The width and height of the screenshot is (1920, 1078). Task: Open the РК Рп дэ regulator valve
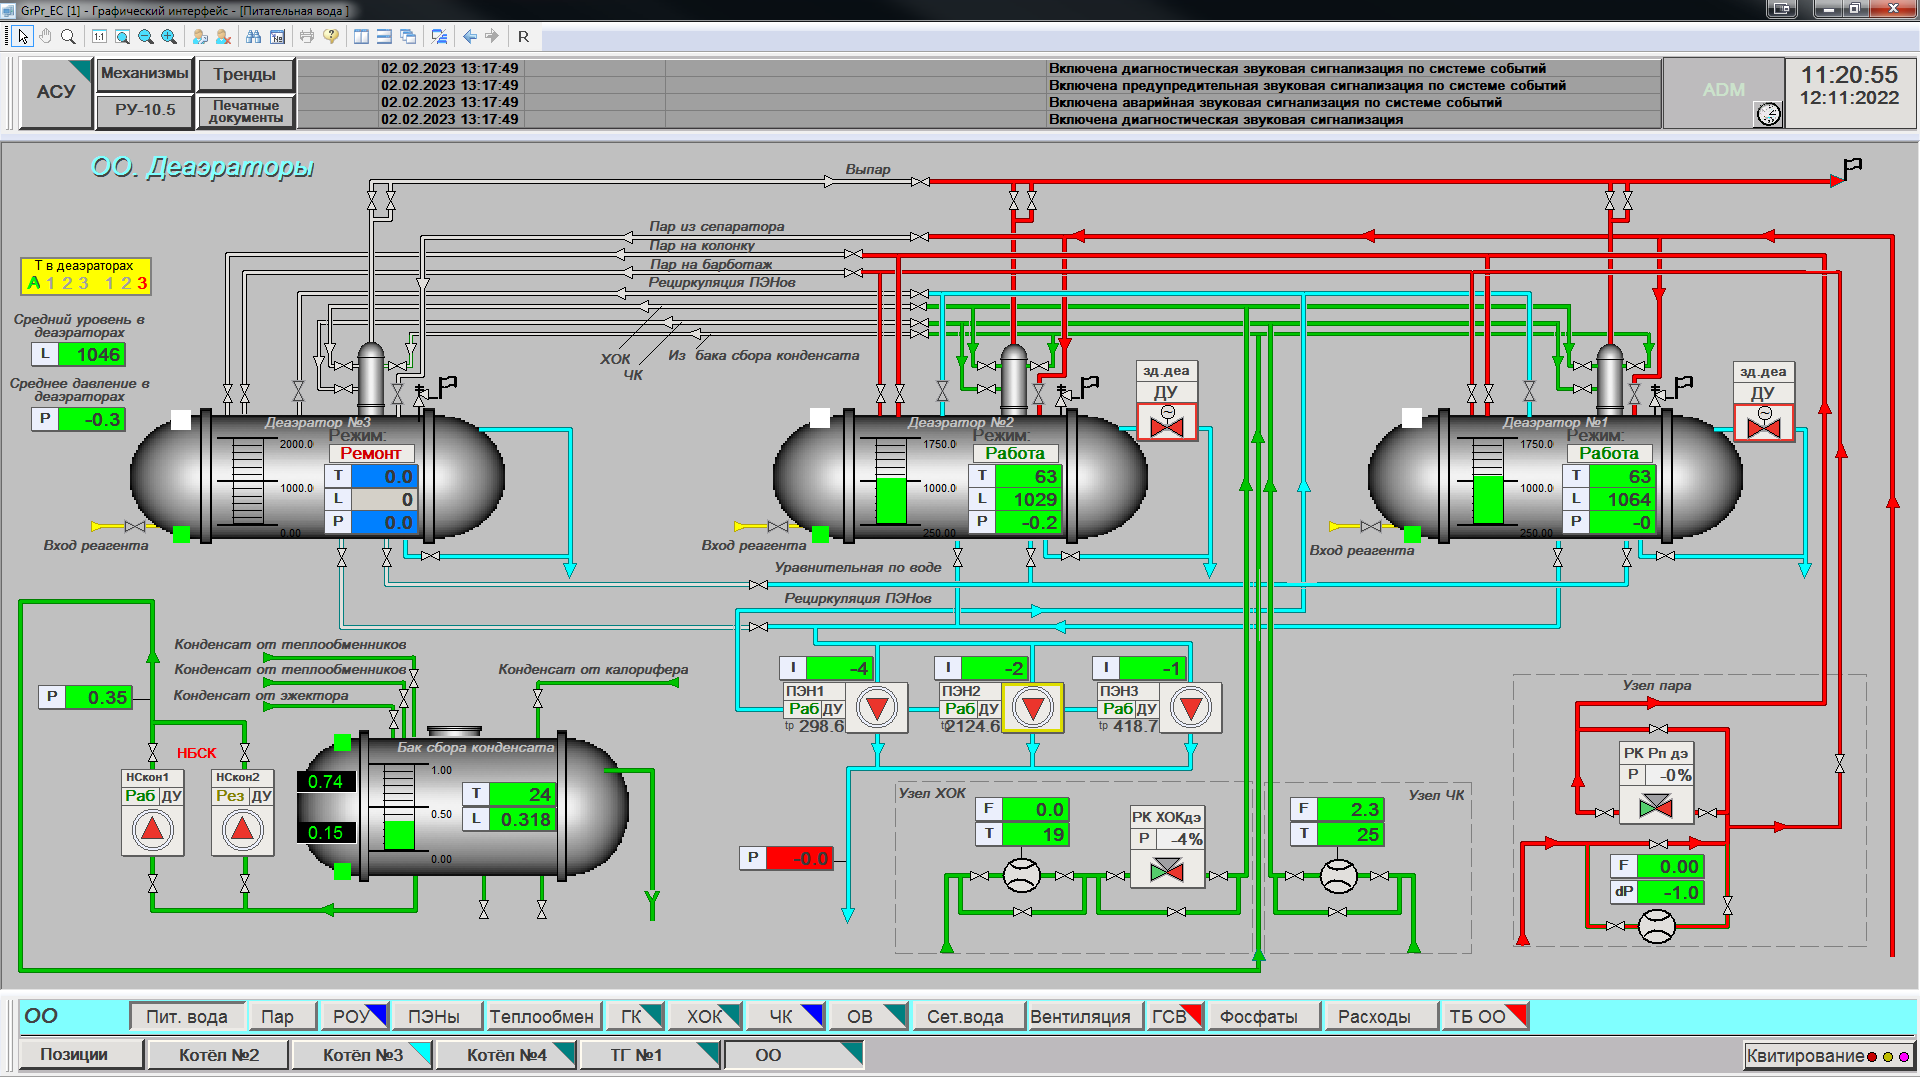pos(1655,805)
